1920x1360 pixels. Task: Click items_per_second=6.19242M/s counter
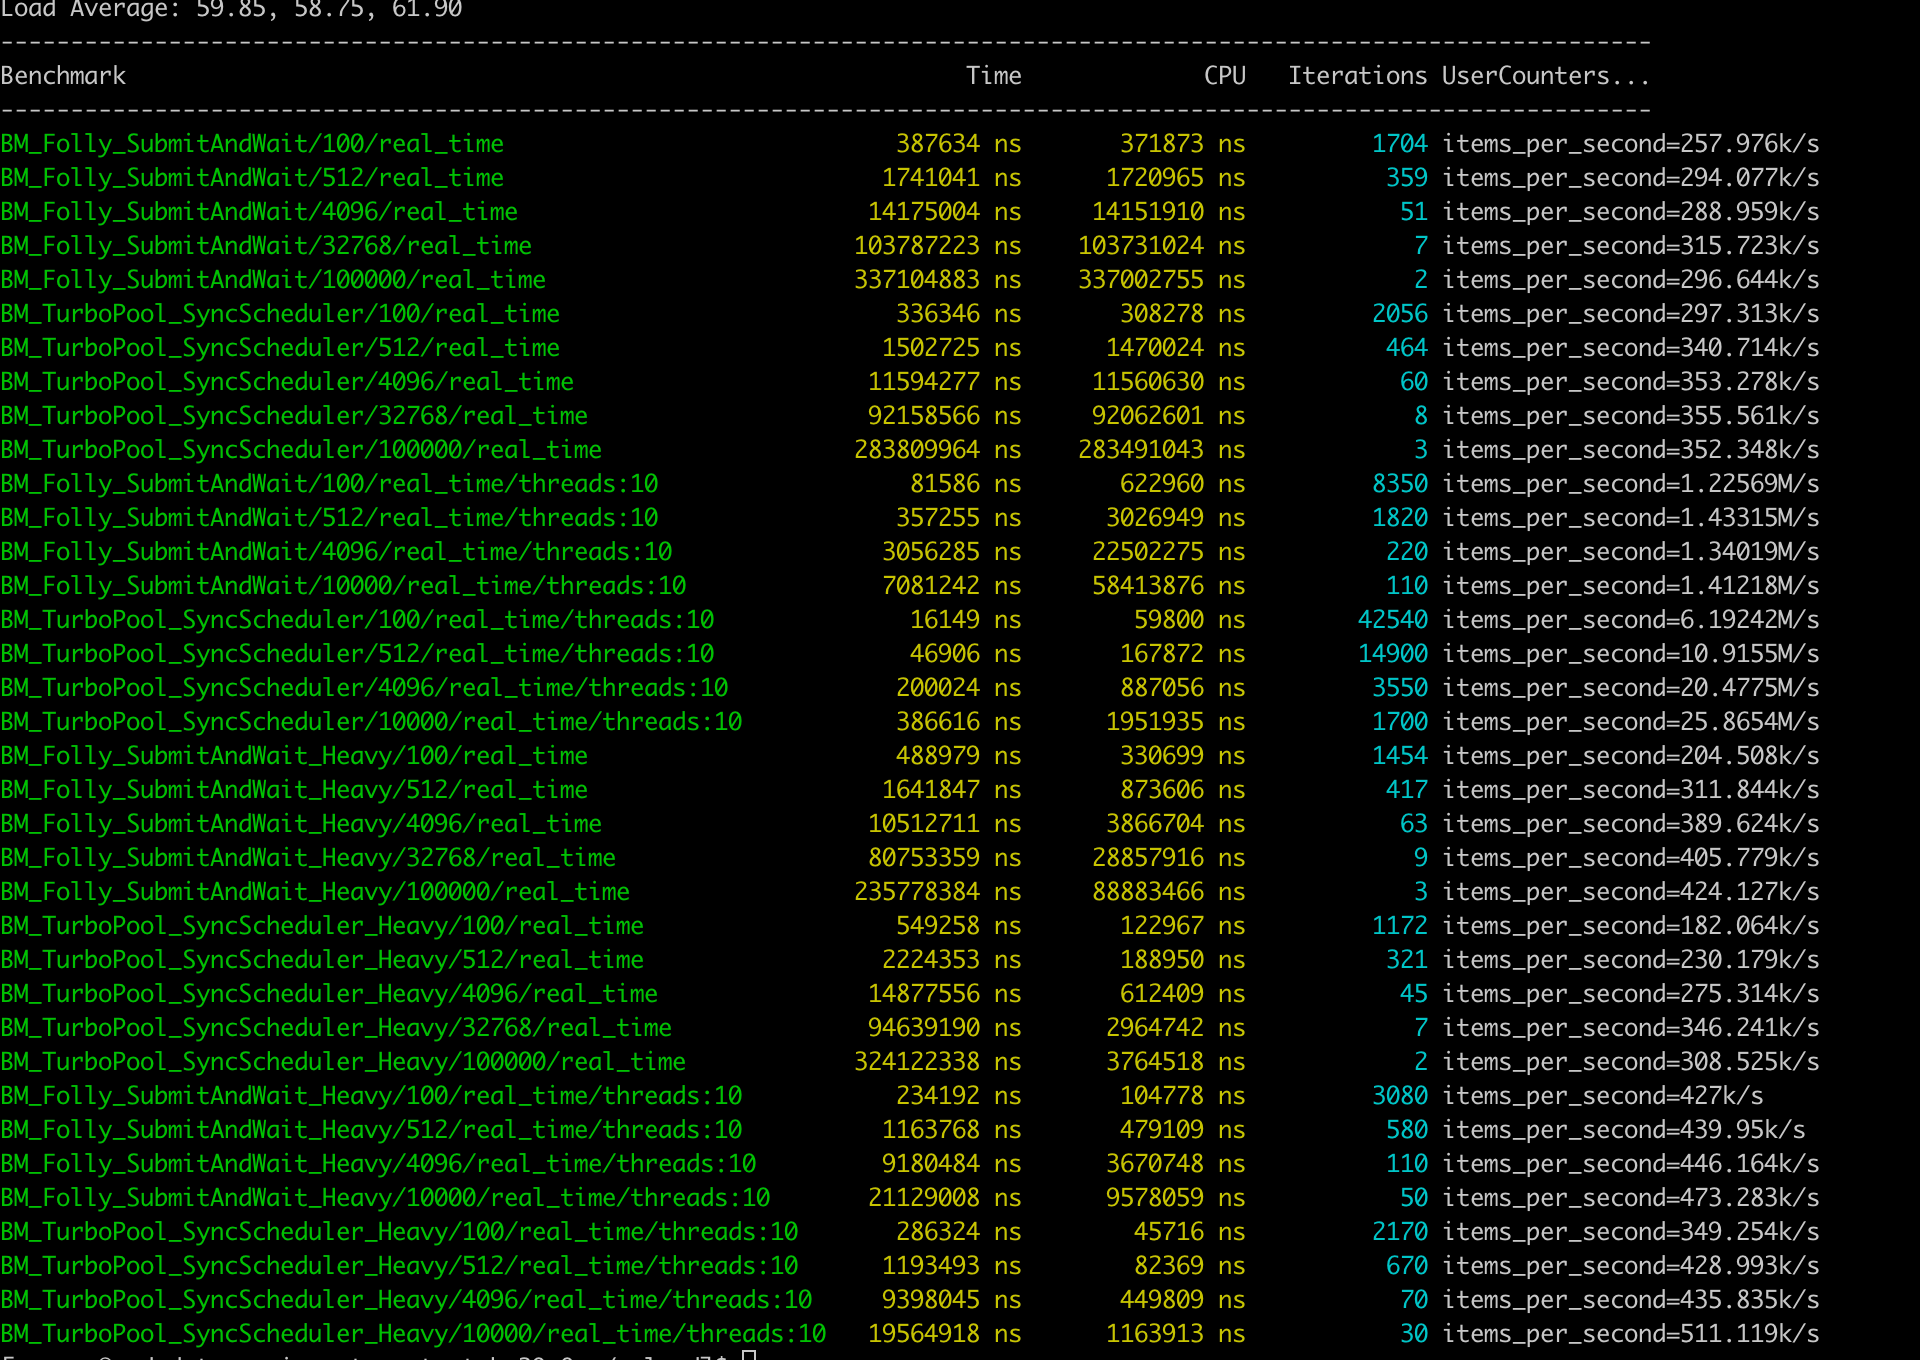tap(1631, 620)
